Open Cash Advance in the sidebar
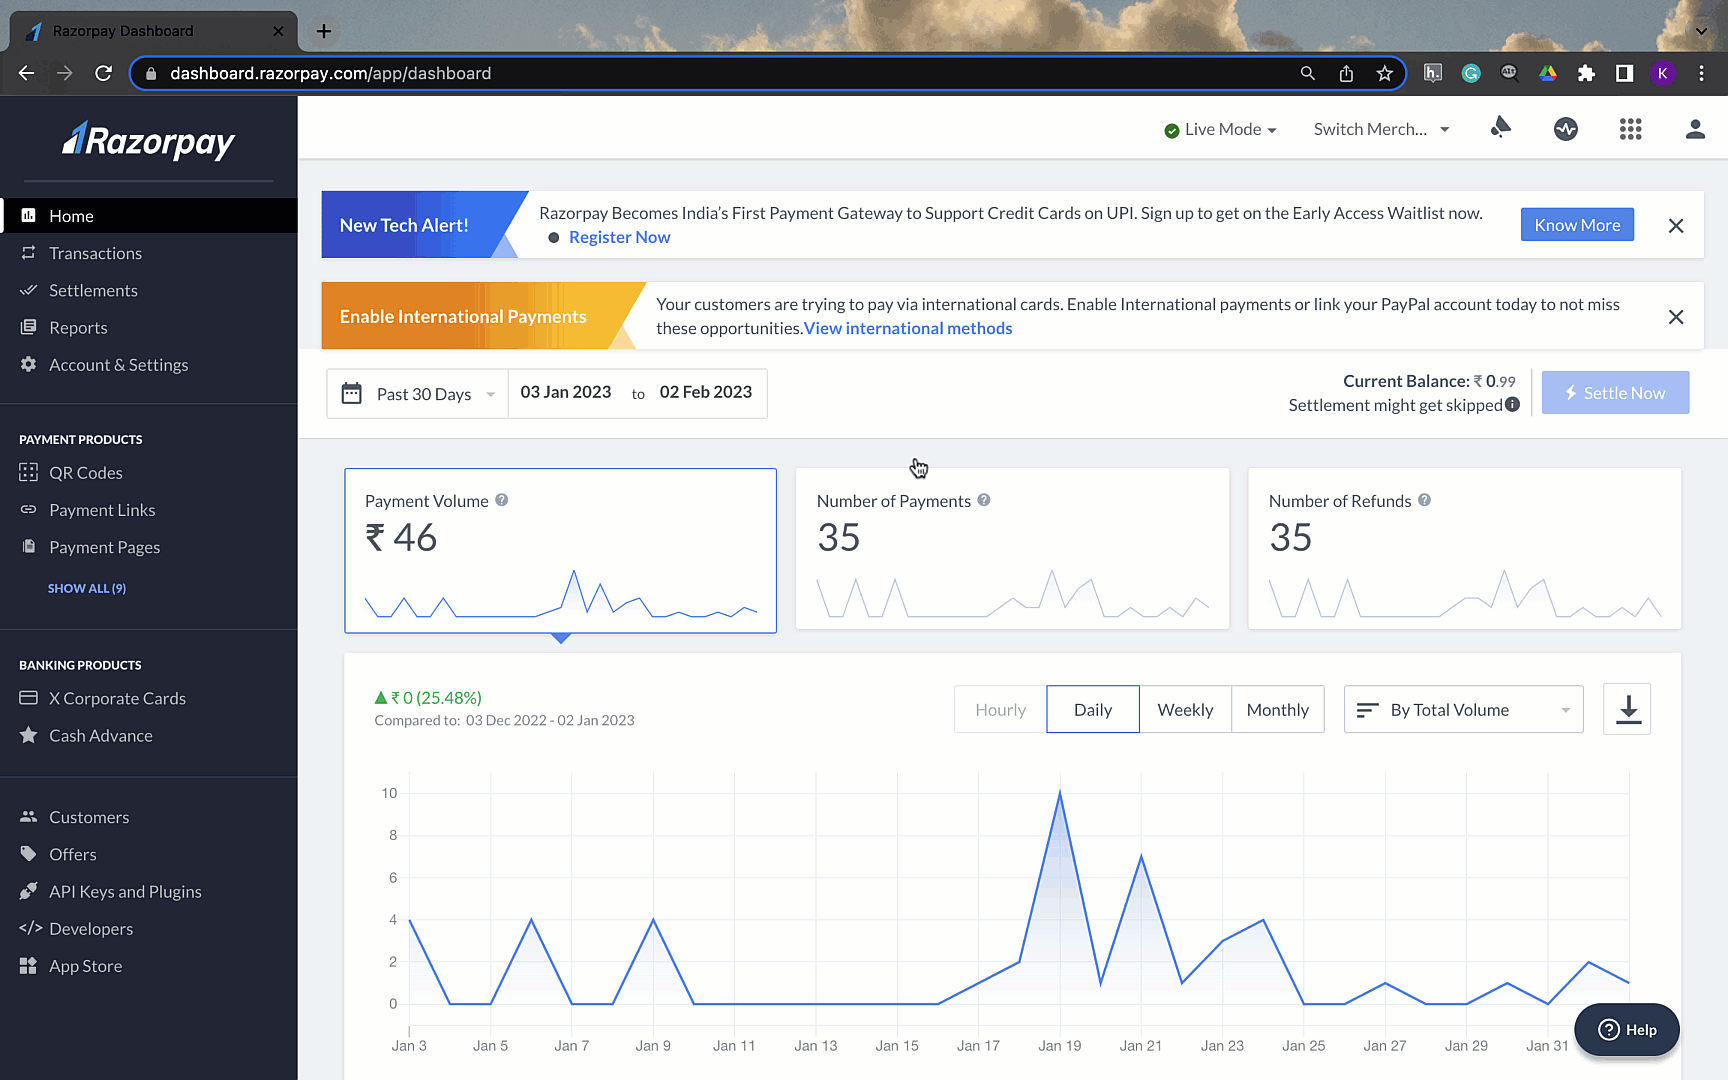1728x1080 pixels. pos(149,735)
